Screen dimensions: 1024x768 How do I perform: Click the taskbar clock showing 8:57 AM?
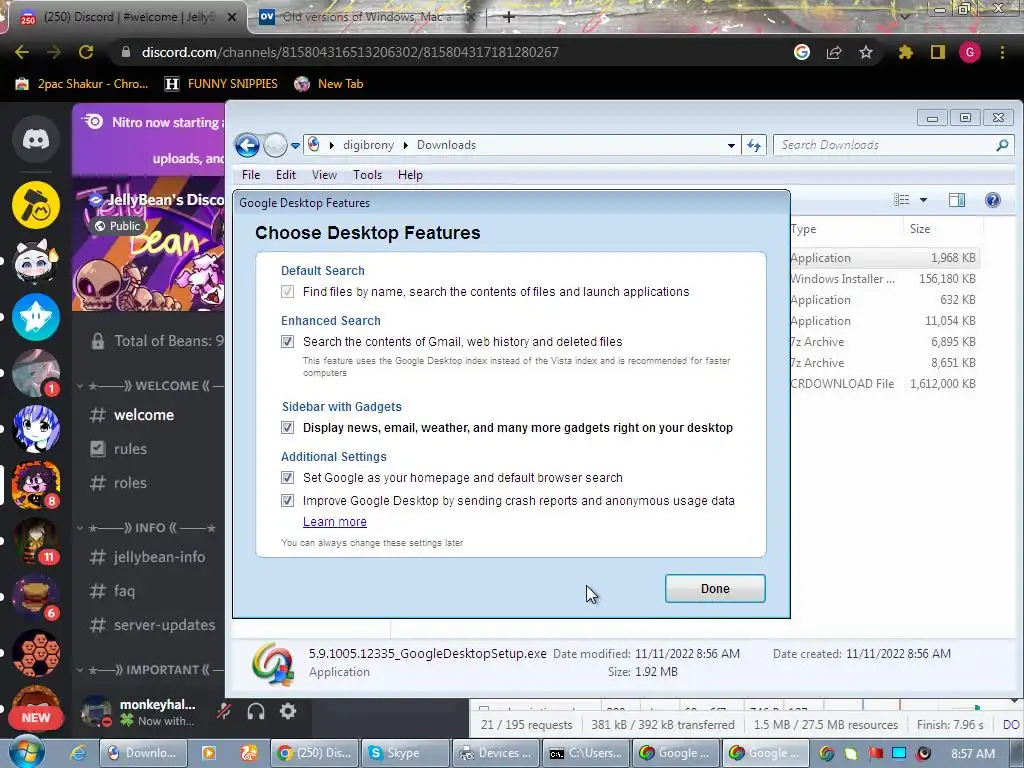click(972, 754)
